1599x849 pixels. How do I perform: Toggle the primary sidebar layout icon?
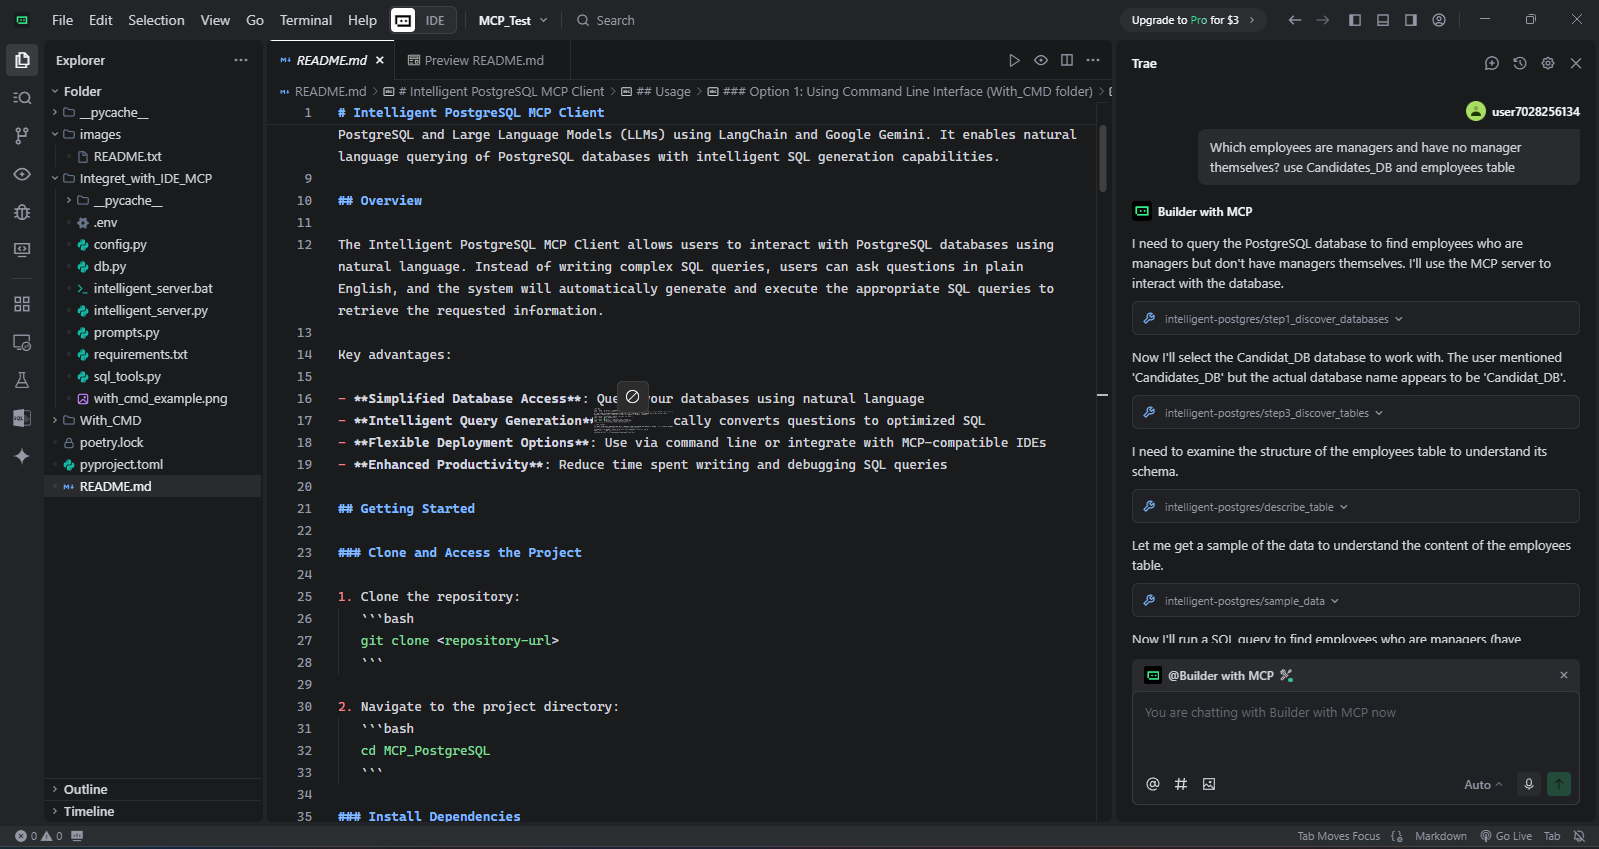(1355, 20)
